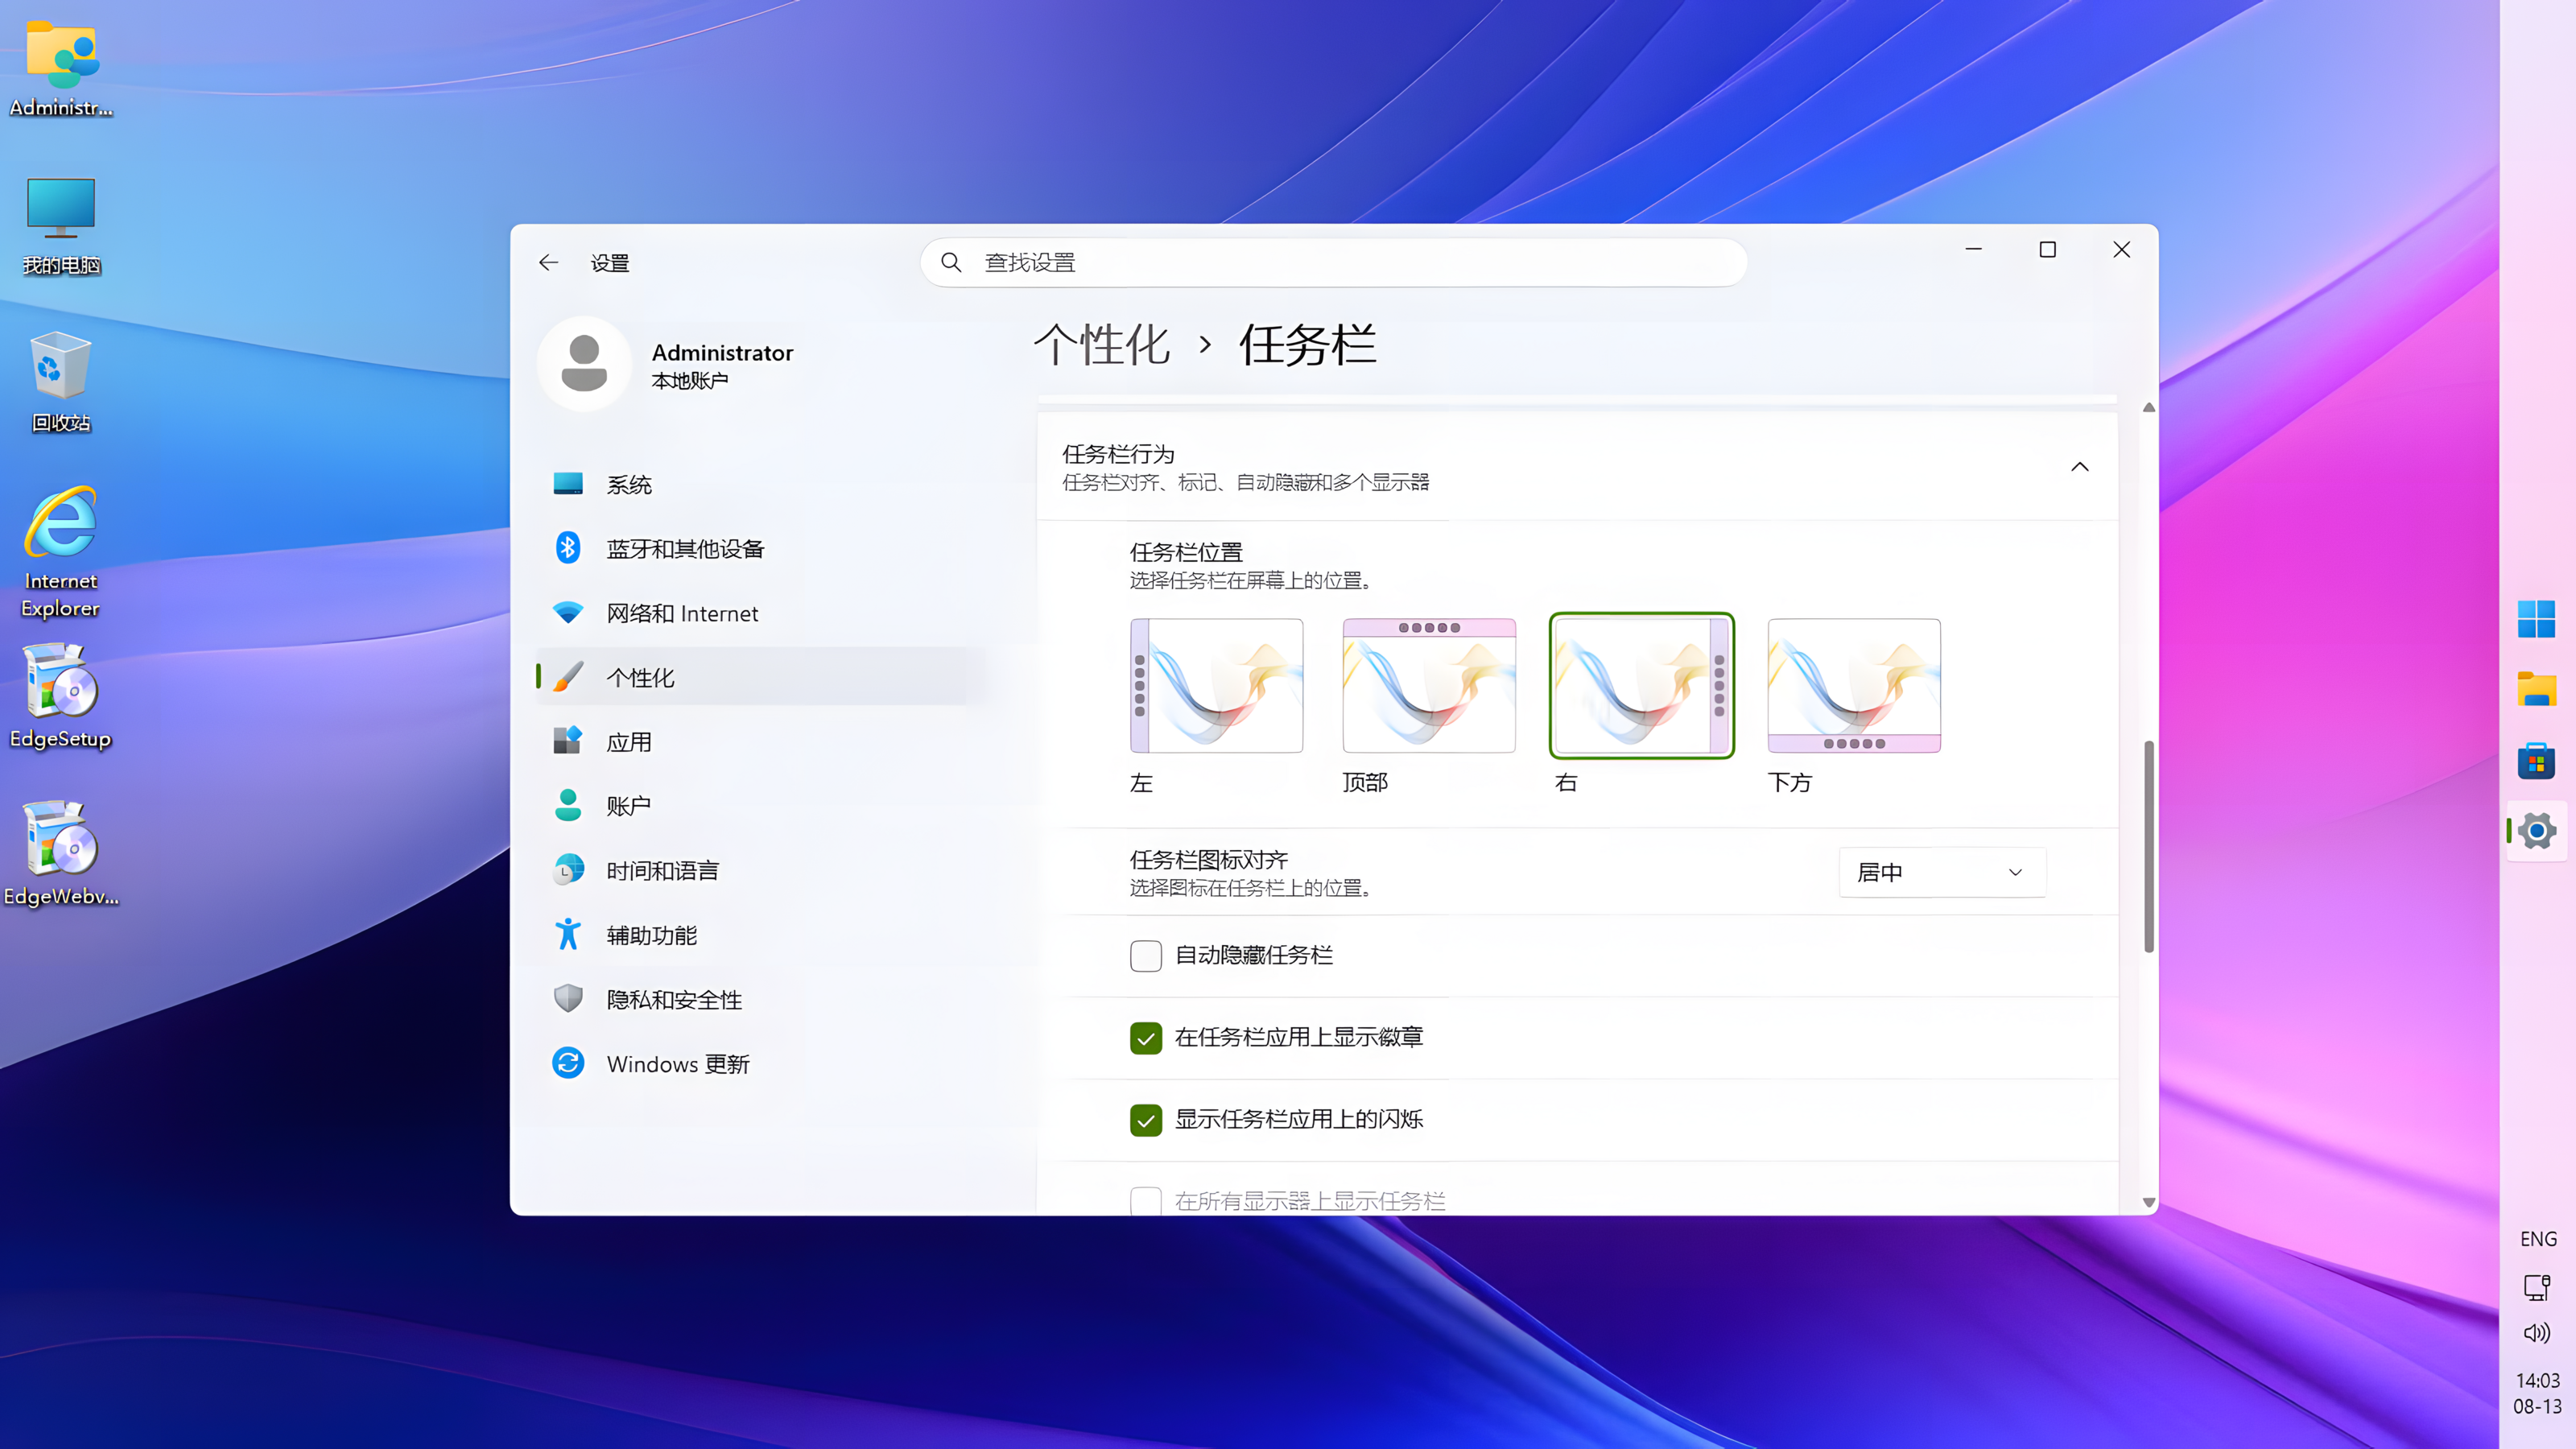Open Microsoft Store from the taskbar
Image resolution: width=2576 pixels, height=1449 pixels.
tap(2536, 761)
